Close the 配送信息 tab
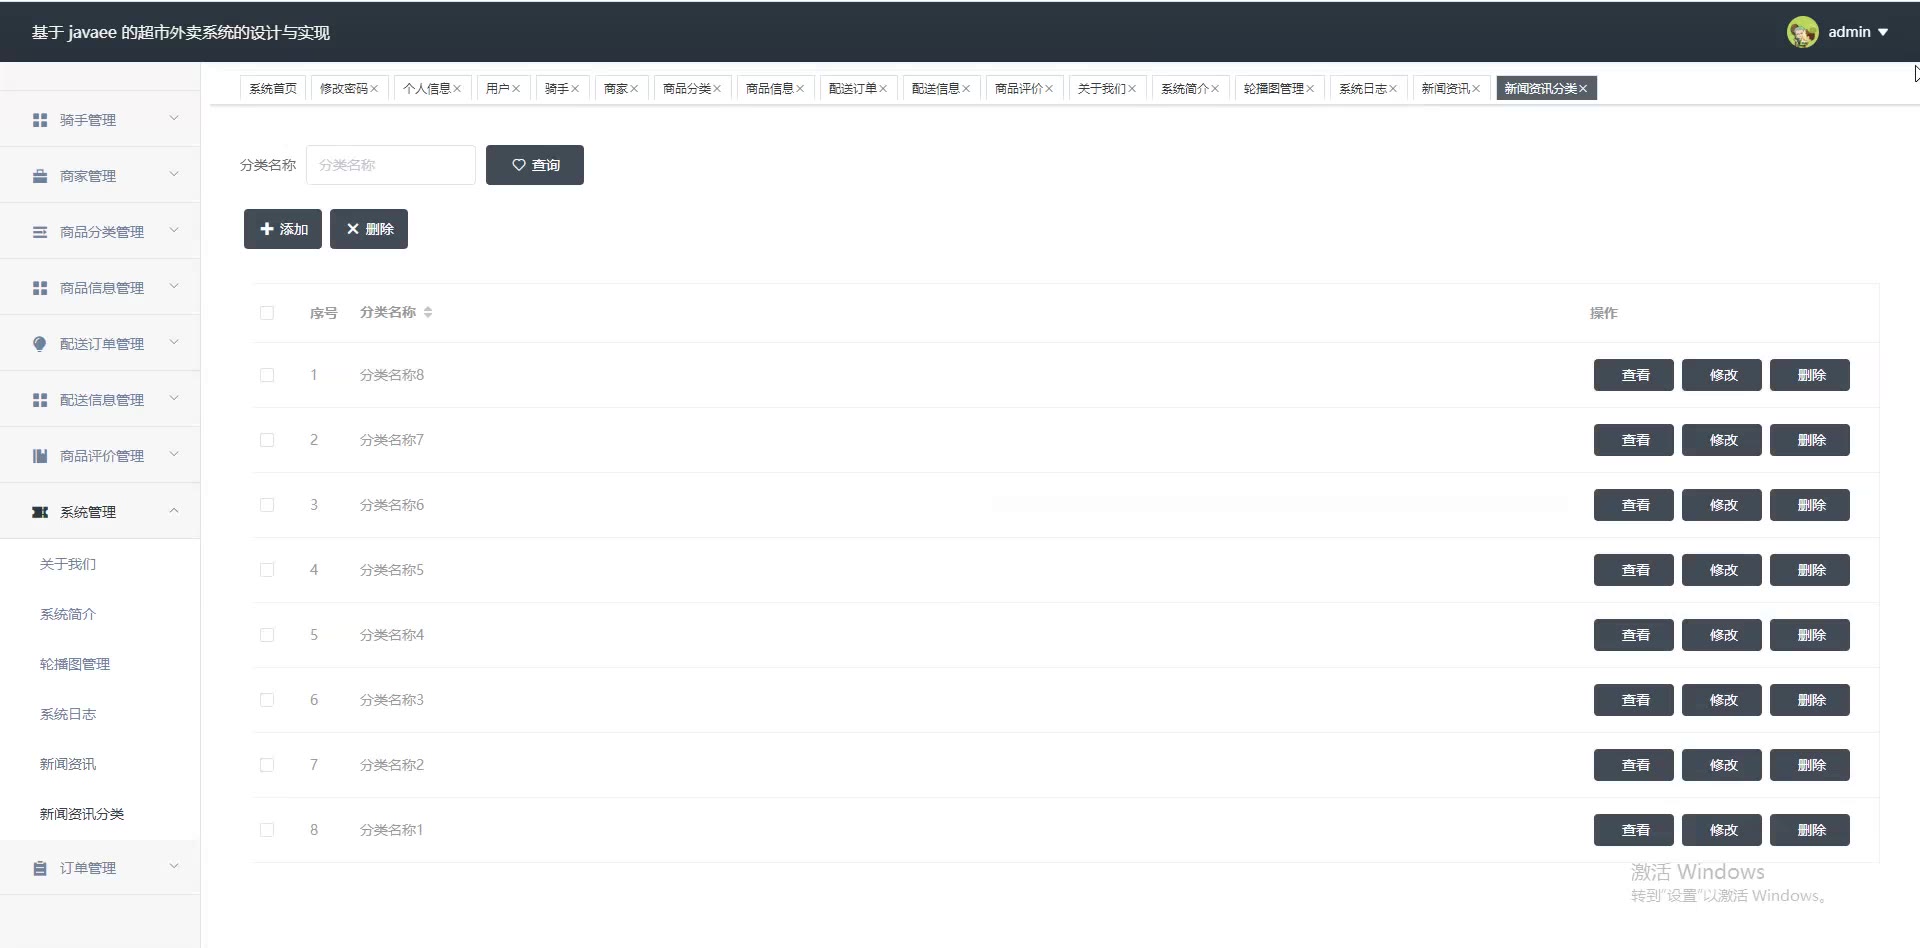 [x=966, y=89]
